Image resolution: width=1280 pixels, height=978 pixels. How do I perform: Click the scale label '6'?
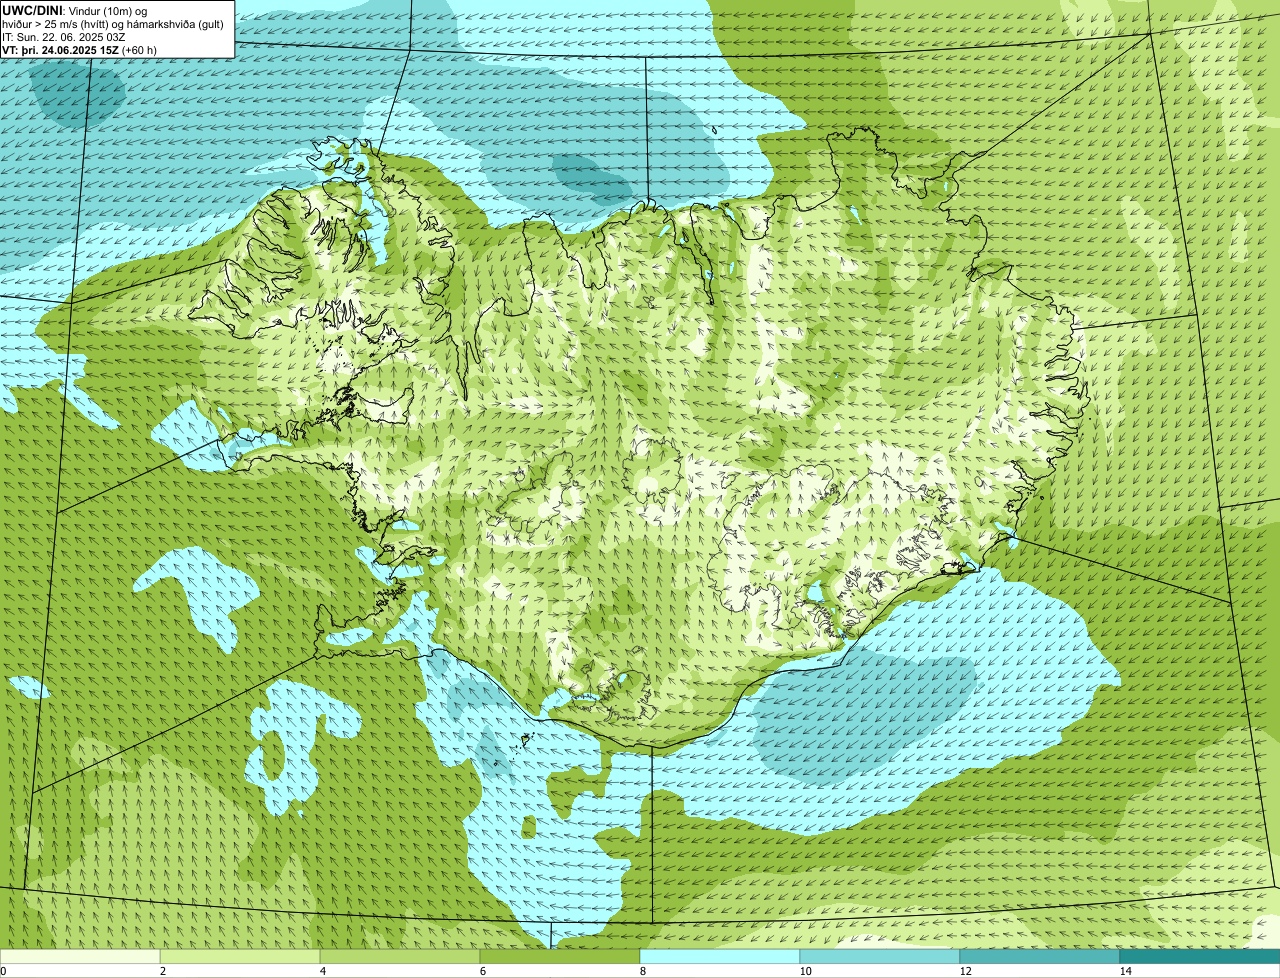point(482,971)
